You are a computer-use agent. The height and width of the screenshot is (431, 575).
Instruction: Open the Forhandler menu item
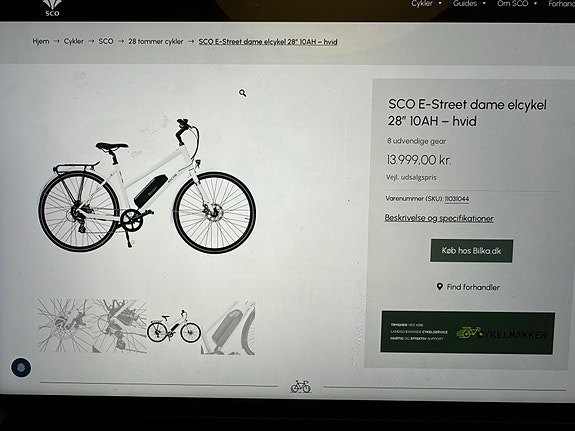click(561, 4)
